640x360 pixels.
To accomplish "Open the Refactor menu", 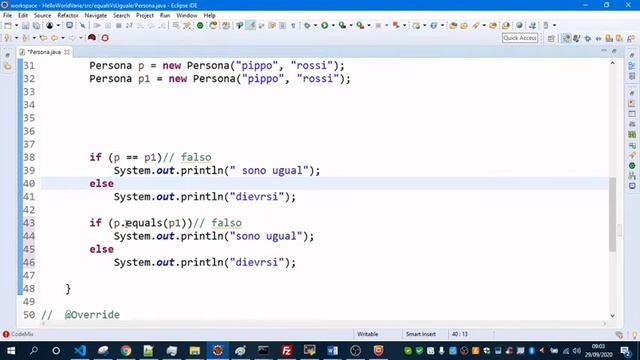I will pyautogui.click(x=68, y=15).
